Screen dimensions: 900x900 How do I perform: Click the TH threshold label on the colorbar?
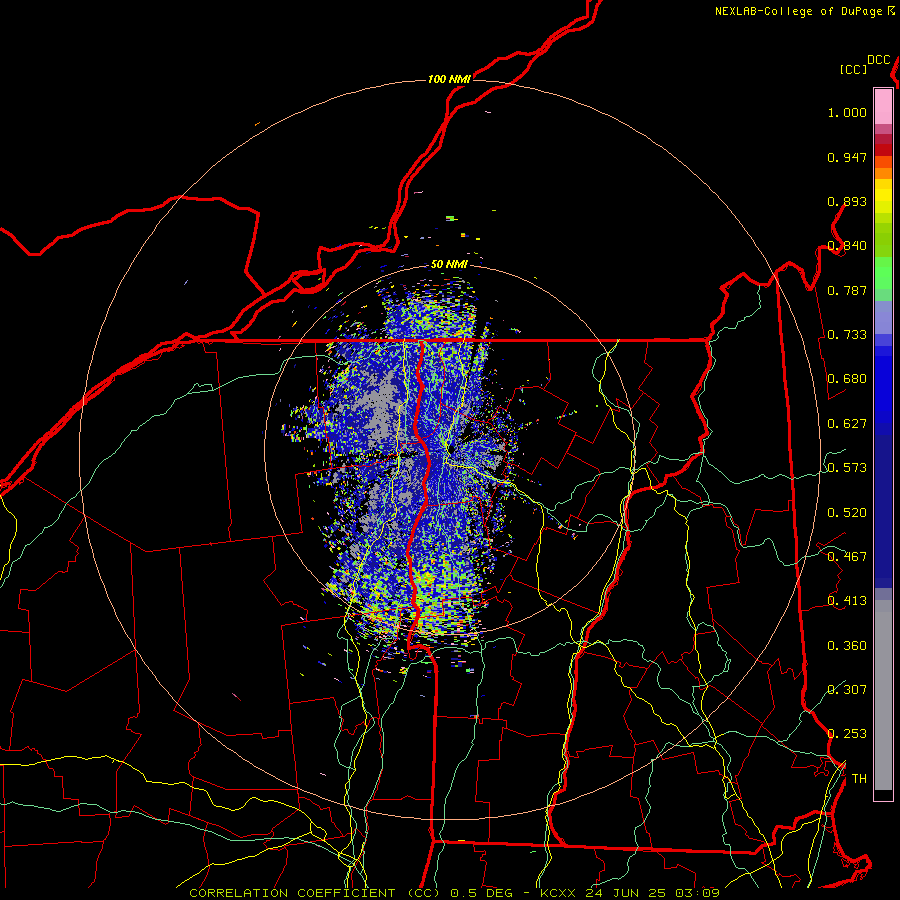(859, 779)
